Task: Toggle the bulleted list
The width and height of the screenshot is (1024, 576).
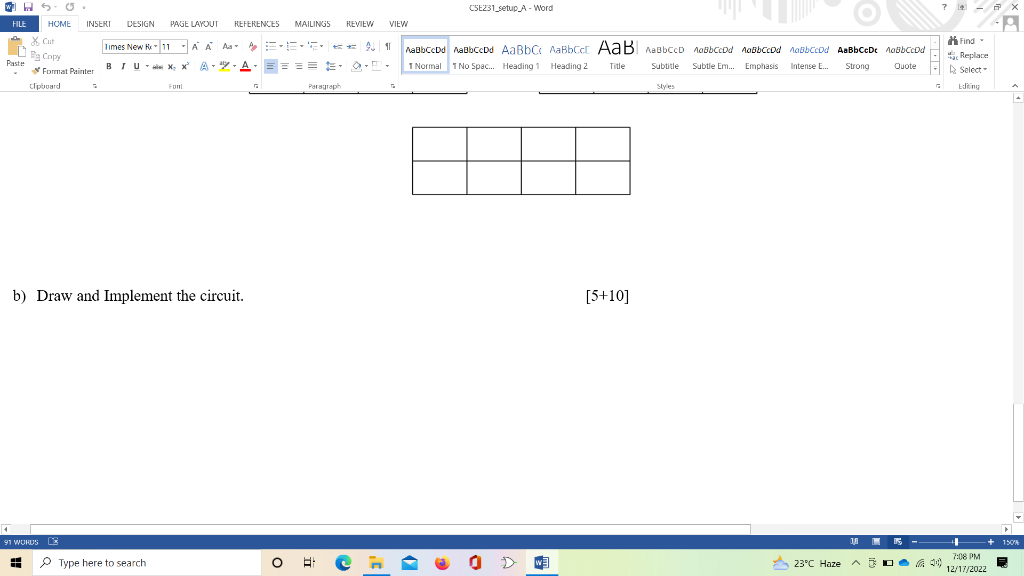Action: [x=270, y=44]
